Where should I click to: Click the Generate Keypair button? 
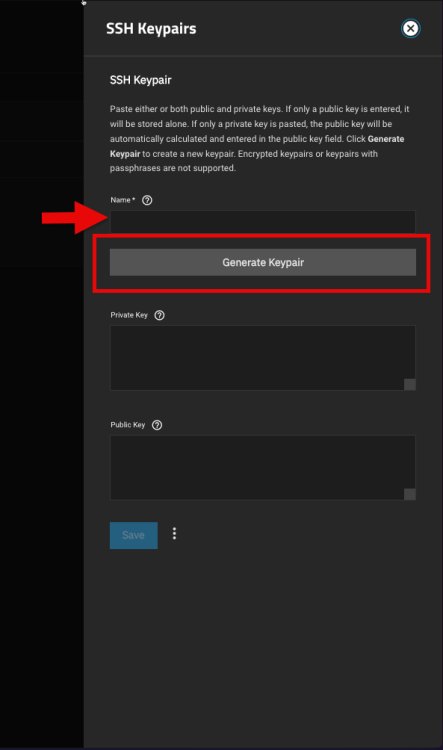[x=263, y=262]
